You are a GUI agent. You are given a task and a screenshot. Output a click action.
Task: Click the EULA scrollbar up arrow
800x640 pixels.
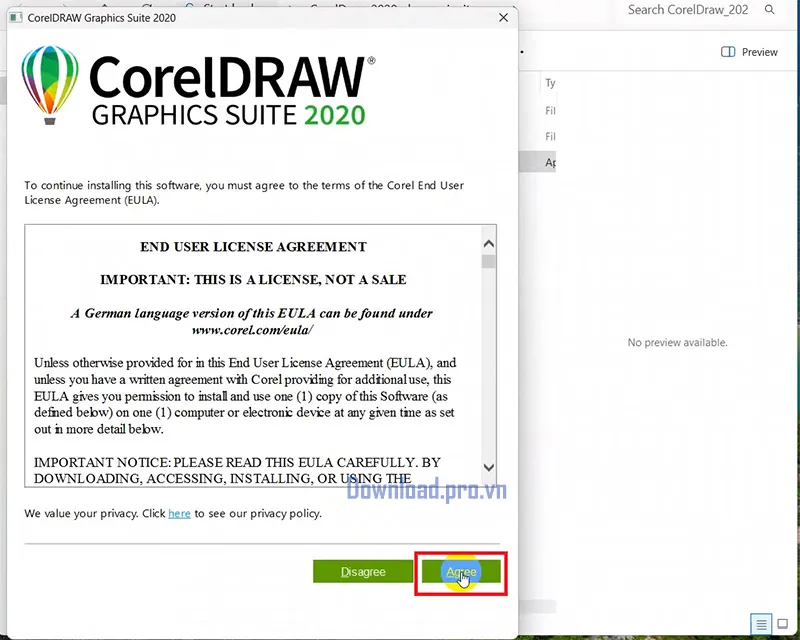coord(488,243)
